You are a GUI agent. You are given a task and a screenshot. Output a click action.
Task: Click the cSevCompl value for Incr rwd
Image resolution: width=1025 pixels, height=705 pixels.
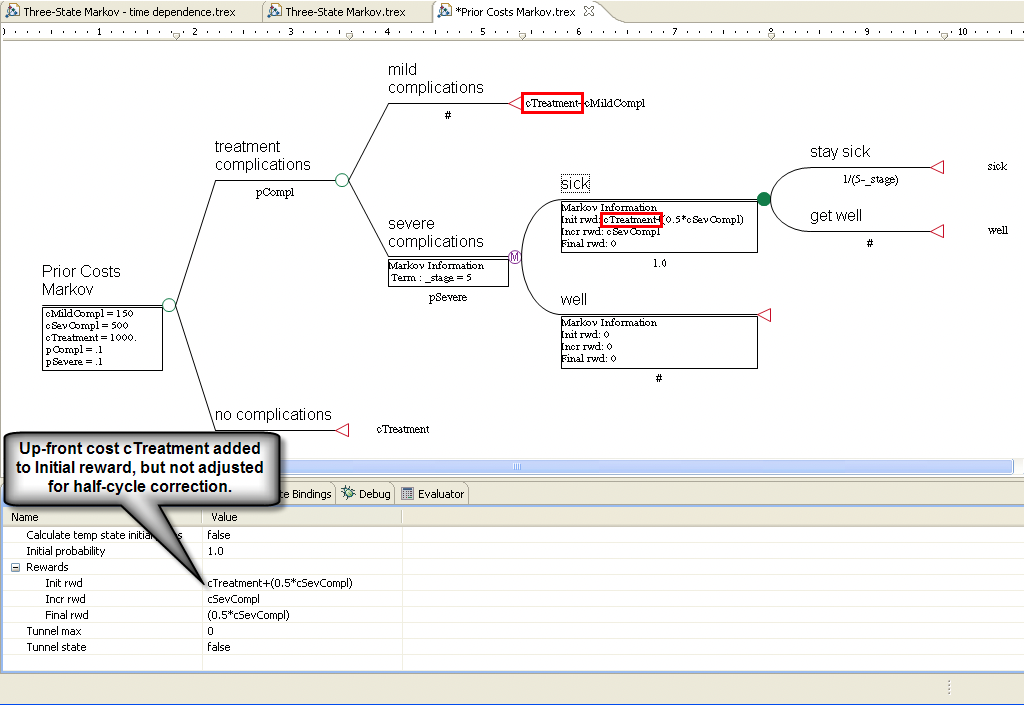click(230, 599)
